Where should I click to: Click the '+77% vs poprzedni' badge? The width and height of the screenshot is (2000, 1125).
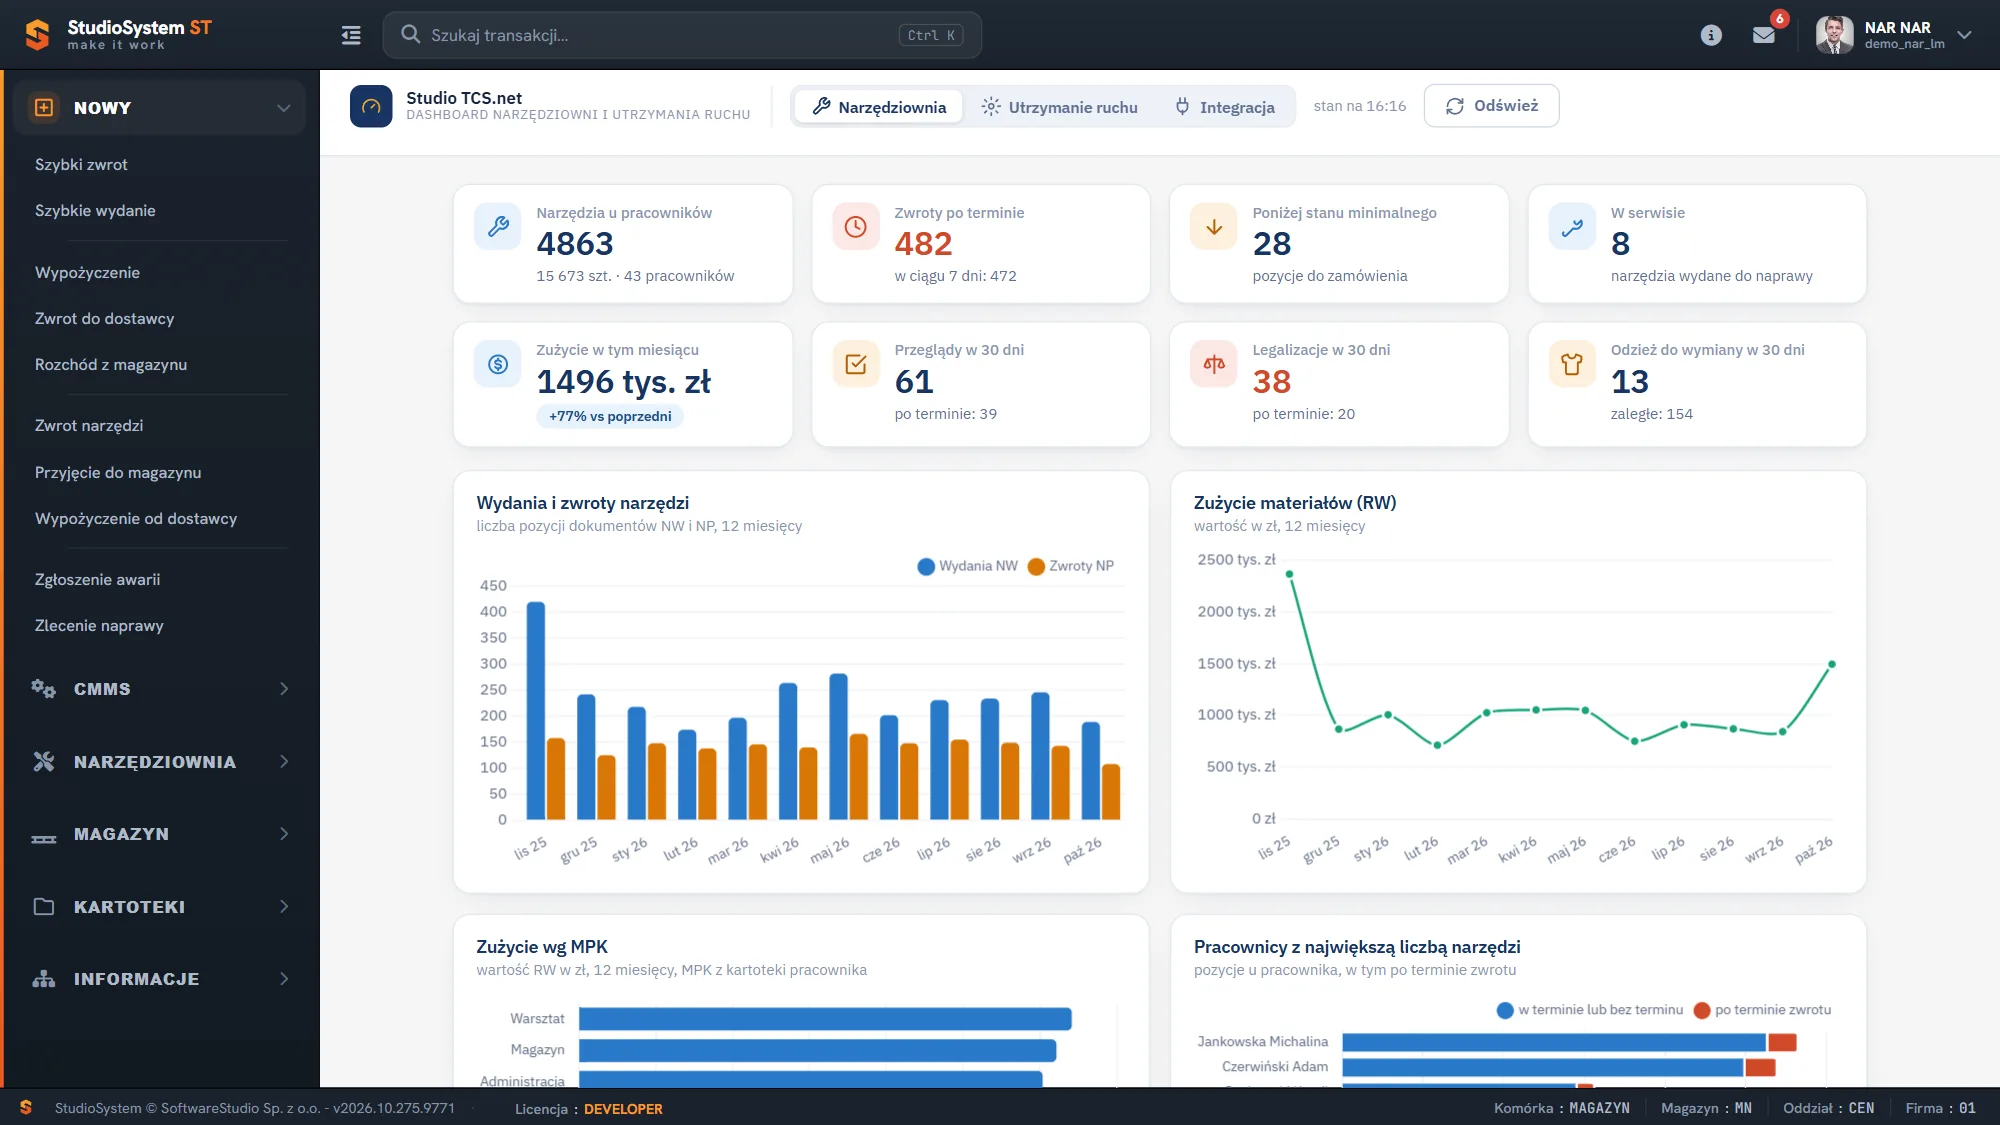pyautogui.click(x=610, y=416)
